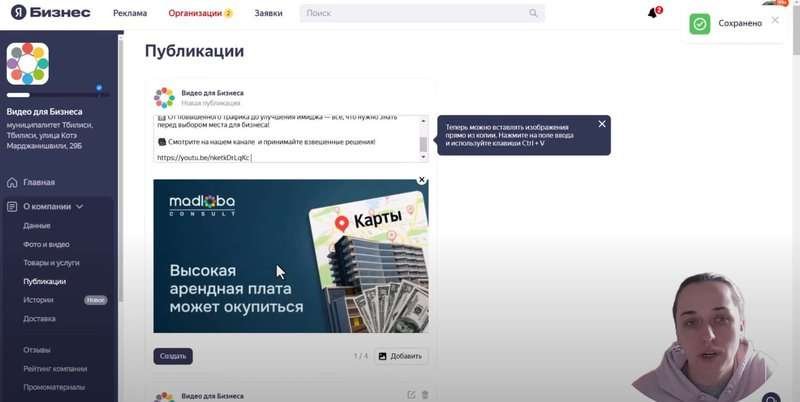Dismiss the Ctrl+V tooltip hint
The width and height of the screenshot is (800, 402).
coord(602,124)
